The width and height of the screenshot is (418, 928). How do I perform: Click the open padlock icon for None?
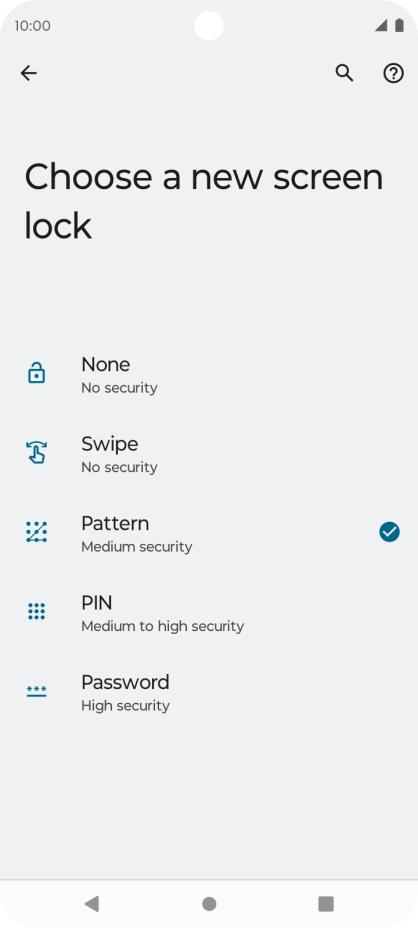(37, 374)
